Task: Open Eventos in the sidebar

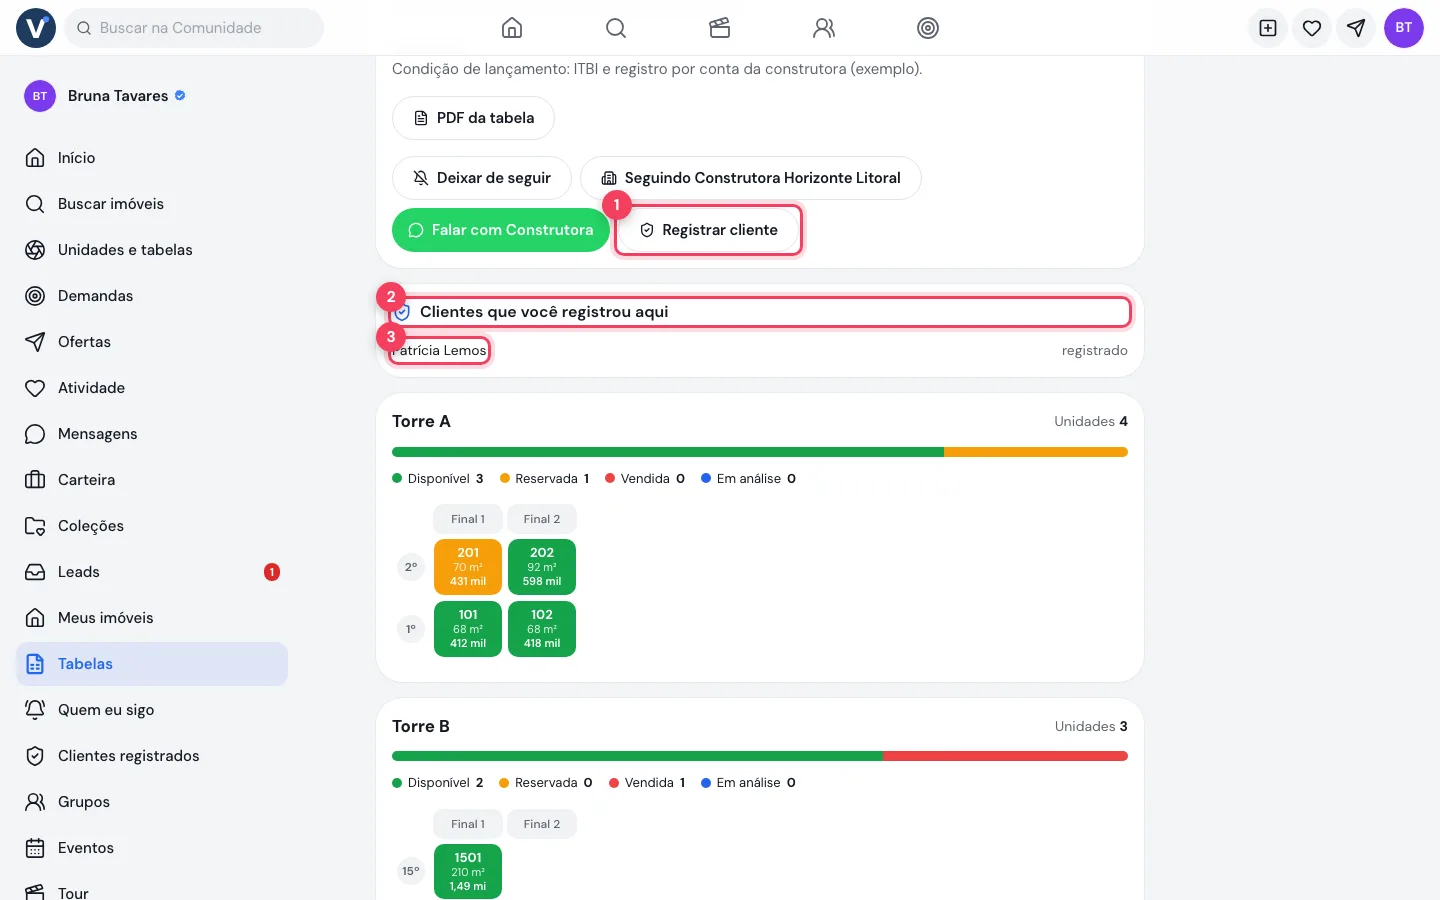Action: click(152, 848)
